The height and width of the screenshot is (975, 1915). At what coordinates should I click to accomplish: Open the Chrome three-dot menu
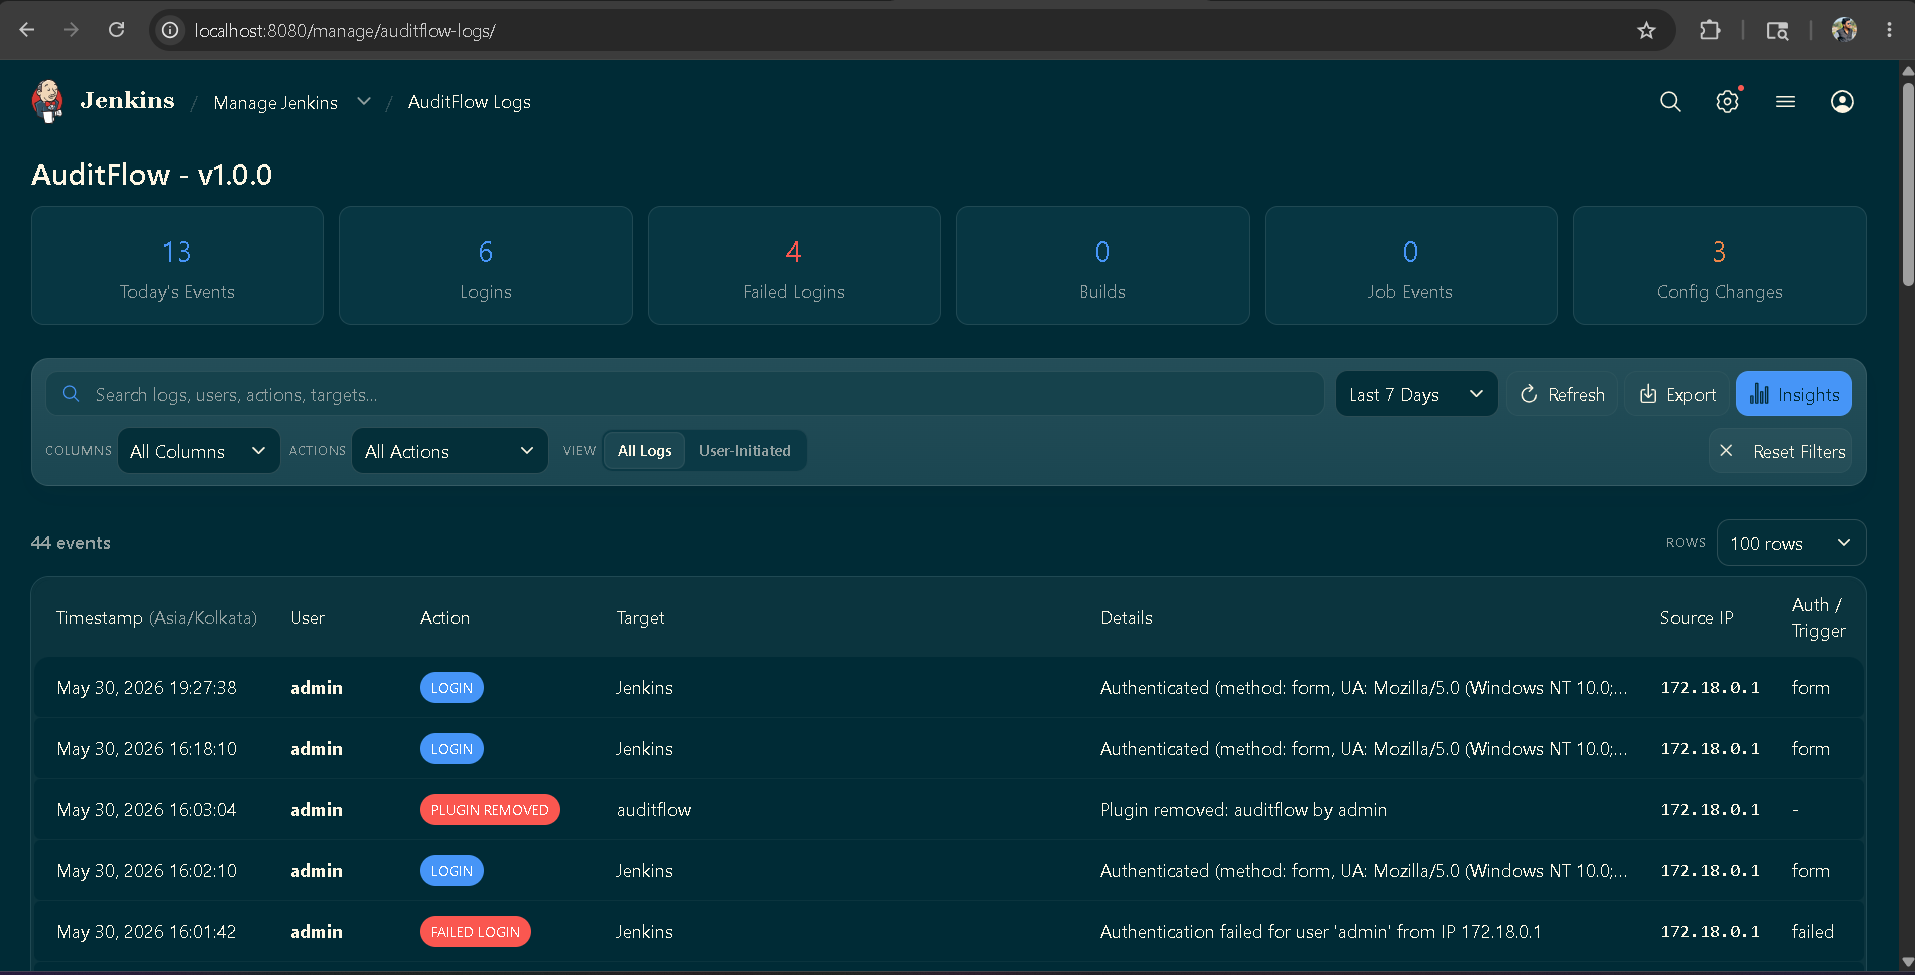click(x=1889, y=30)
